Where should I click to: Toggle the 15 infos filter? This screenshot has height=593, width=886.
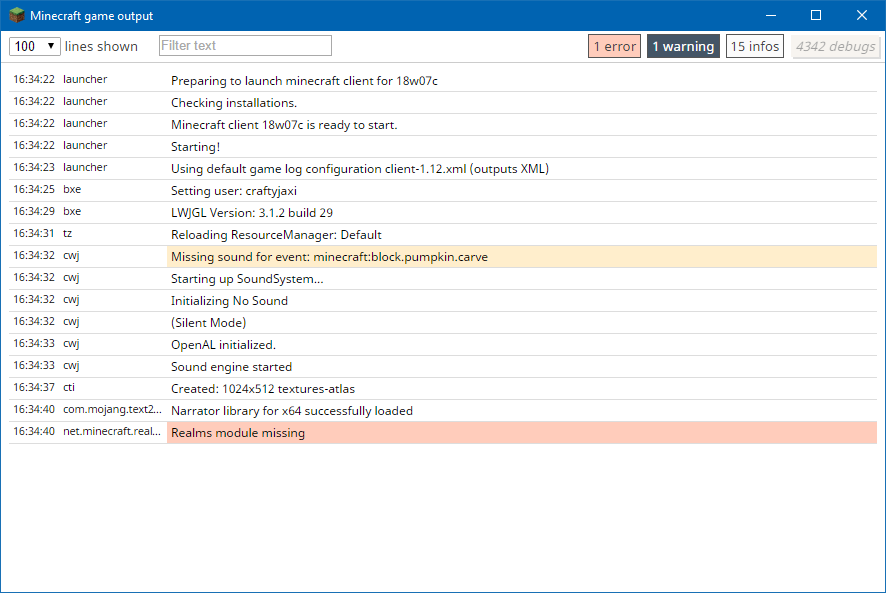point(755,46)
